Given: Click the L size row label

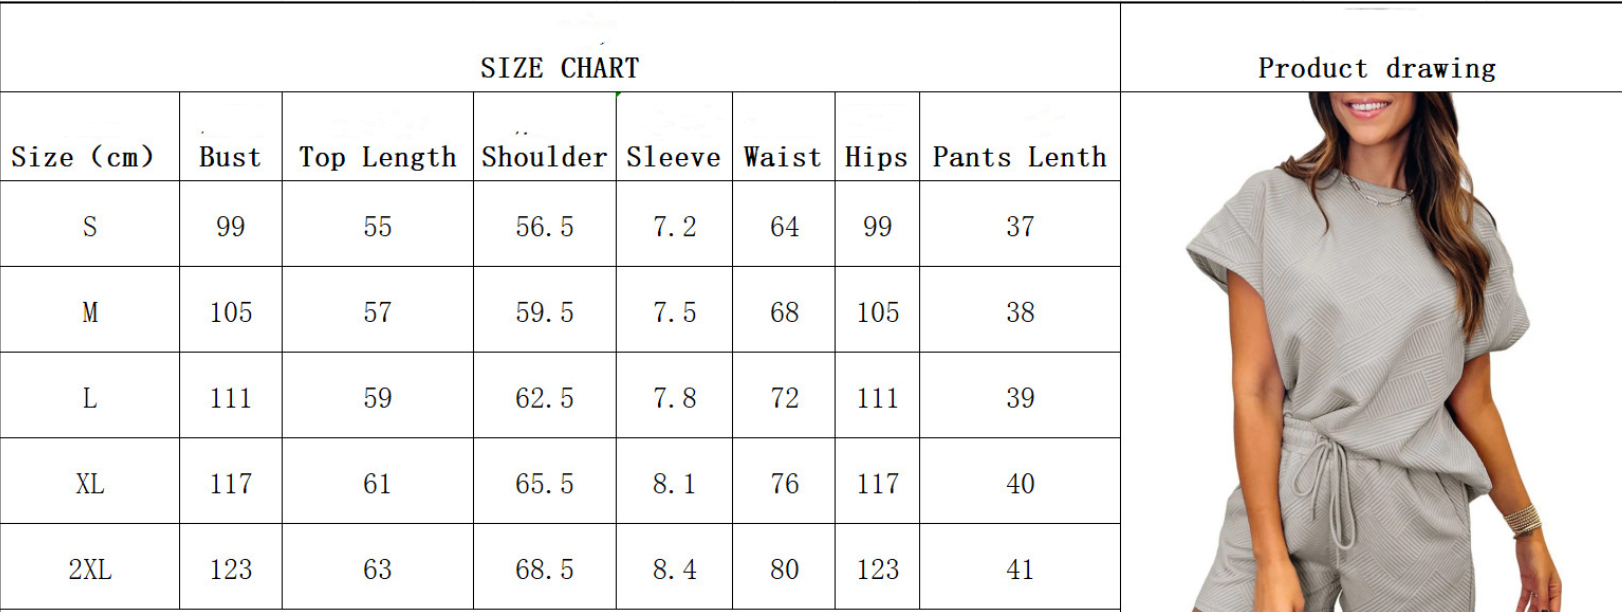Looking at the screenshot, I should 90,399.
